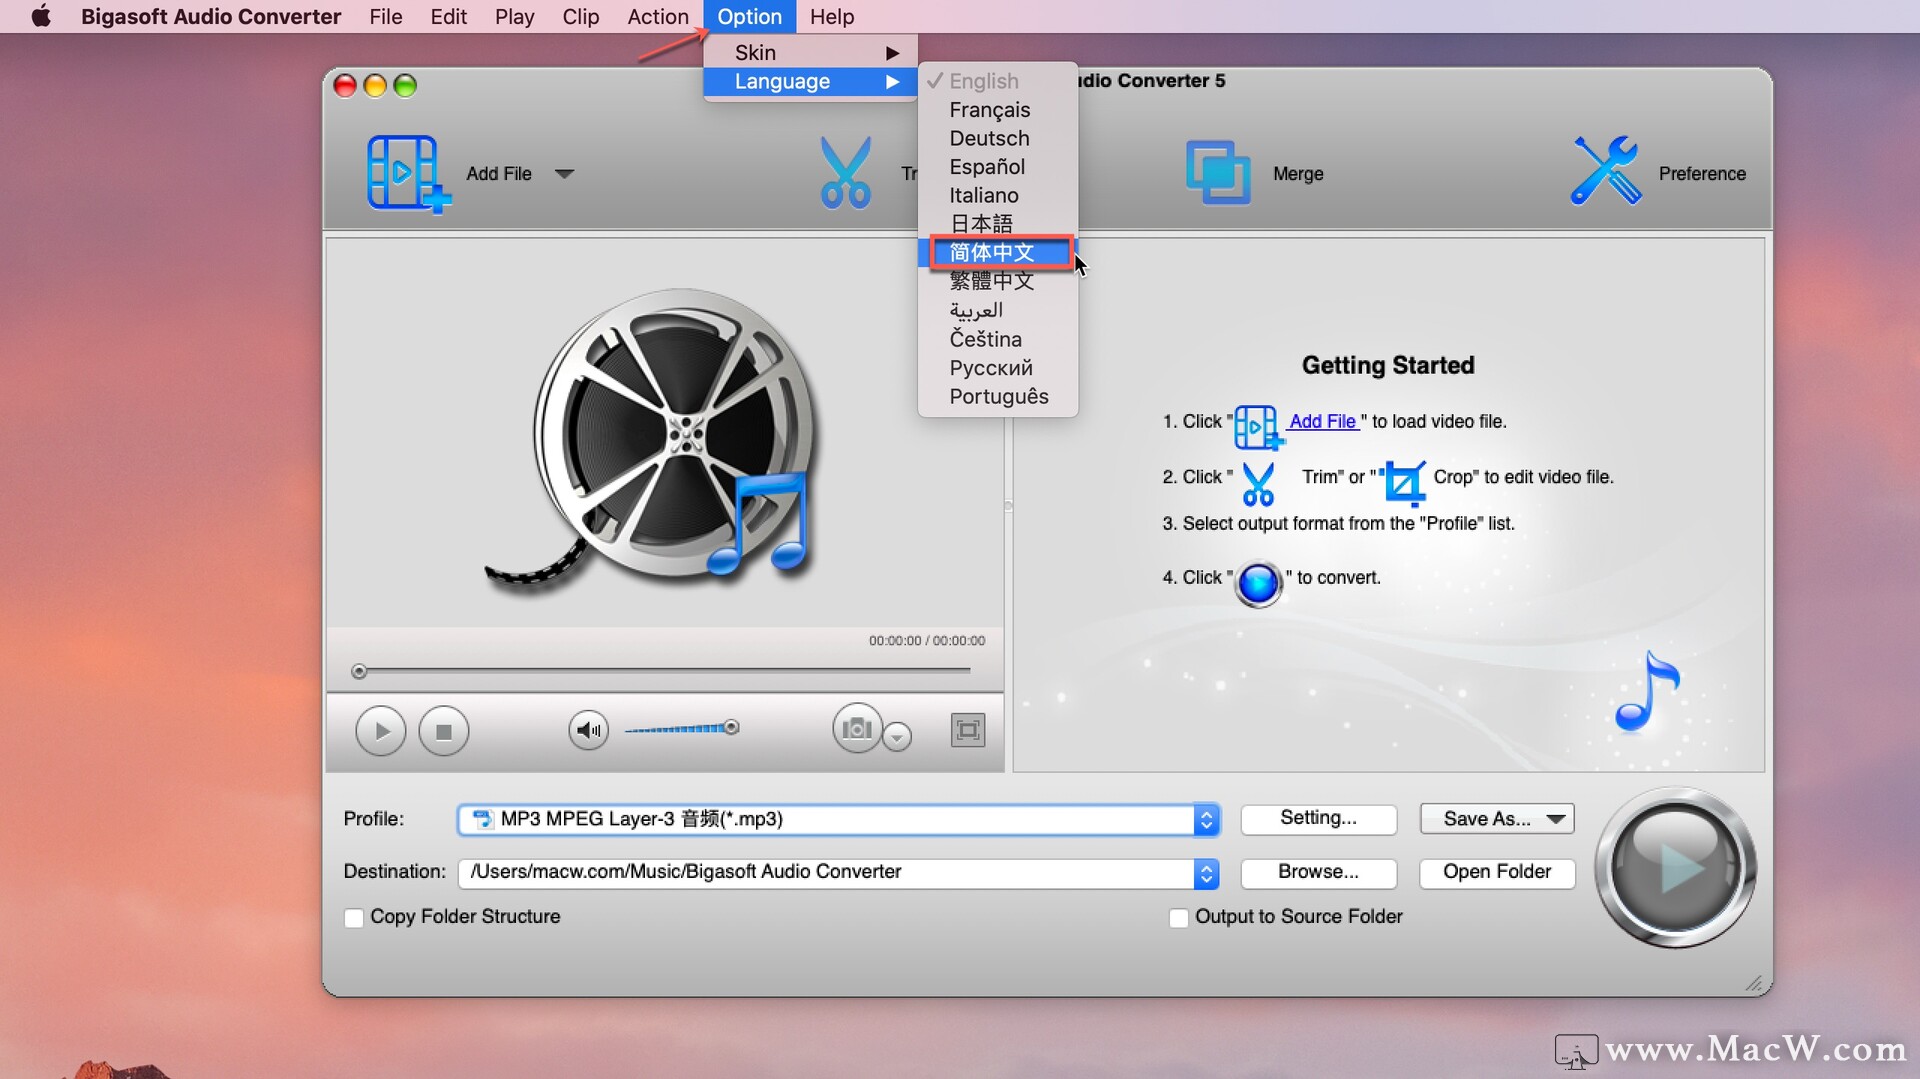
Task: Choose Русский language
Action: tap(998, 368)
